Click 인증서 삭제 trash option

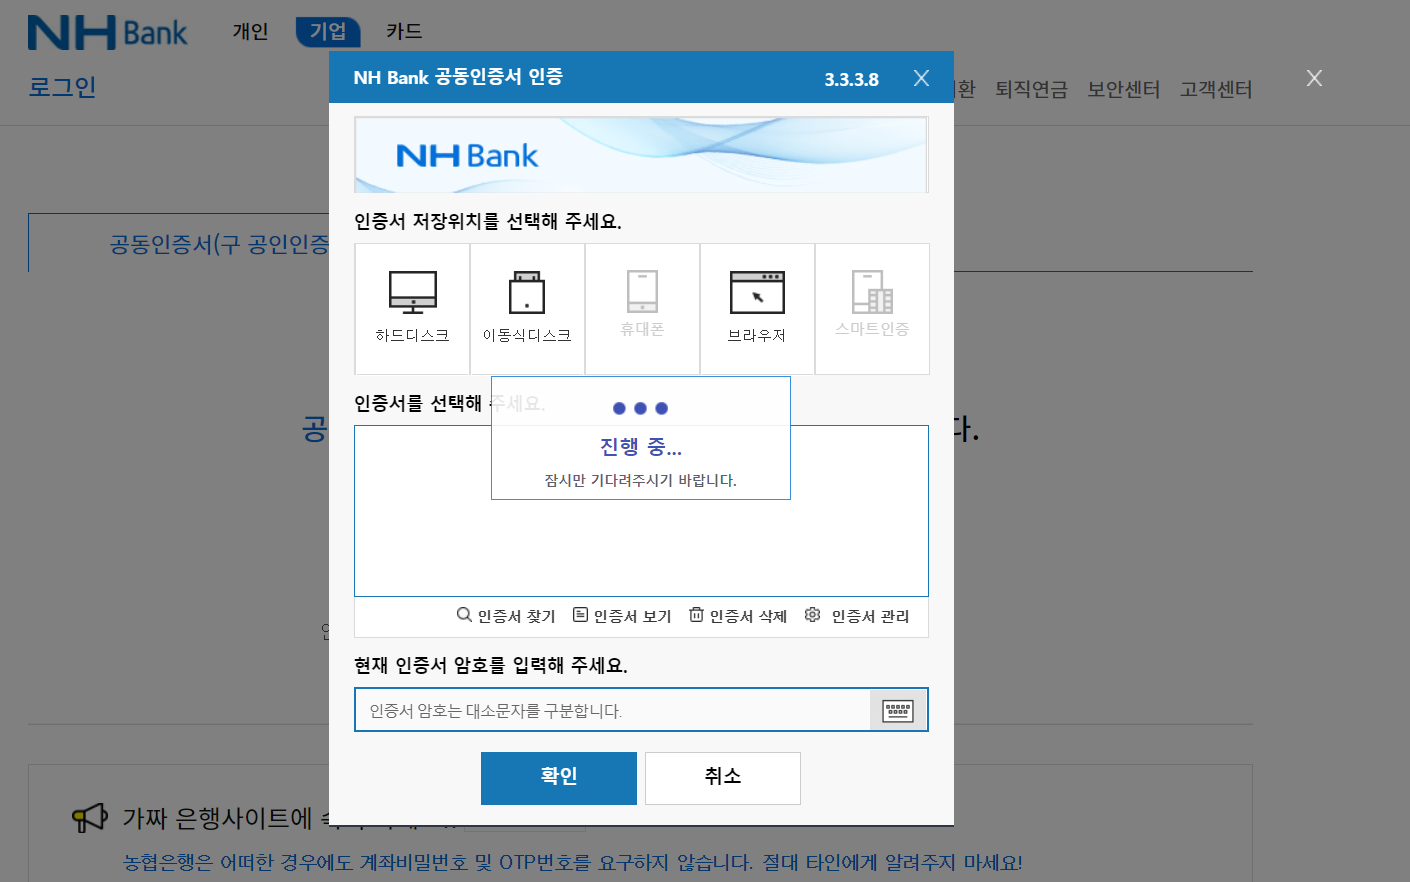click(738, 616)
